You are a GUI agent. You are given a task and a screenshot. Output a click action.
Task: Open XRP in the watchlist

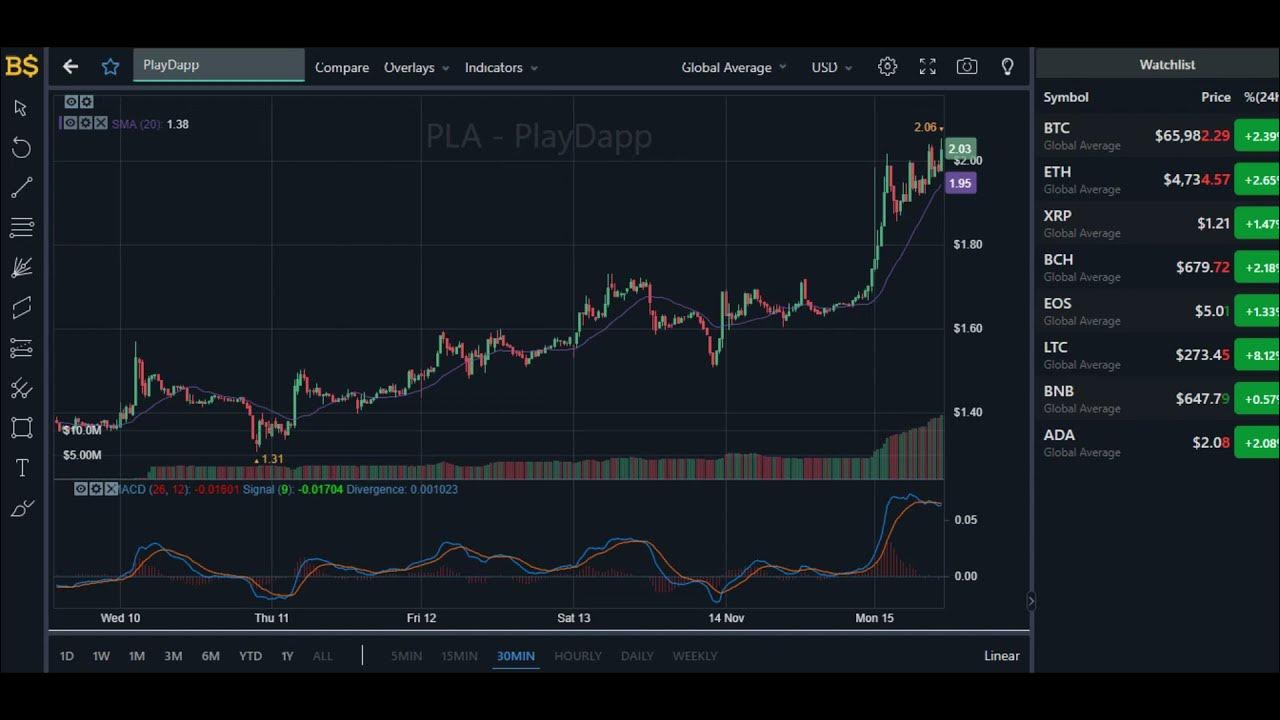[1158, 223]
